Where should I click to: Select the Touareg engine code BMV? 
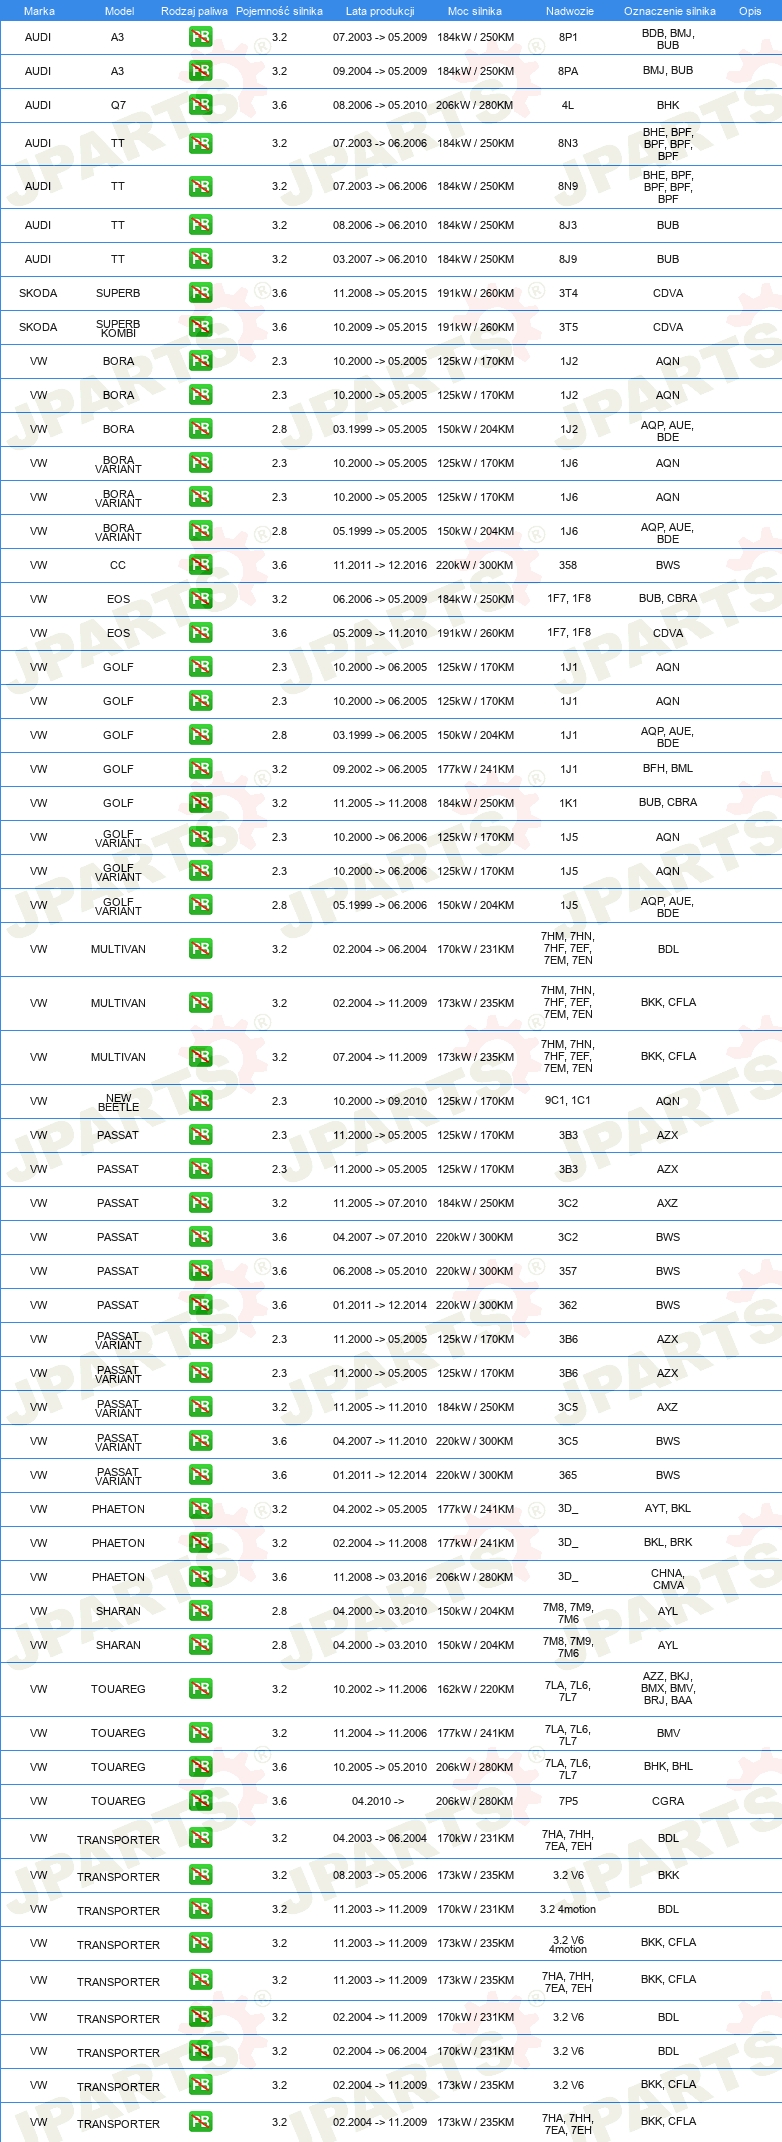[668, 1733]
